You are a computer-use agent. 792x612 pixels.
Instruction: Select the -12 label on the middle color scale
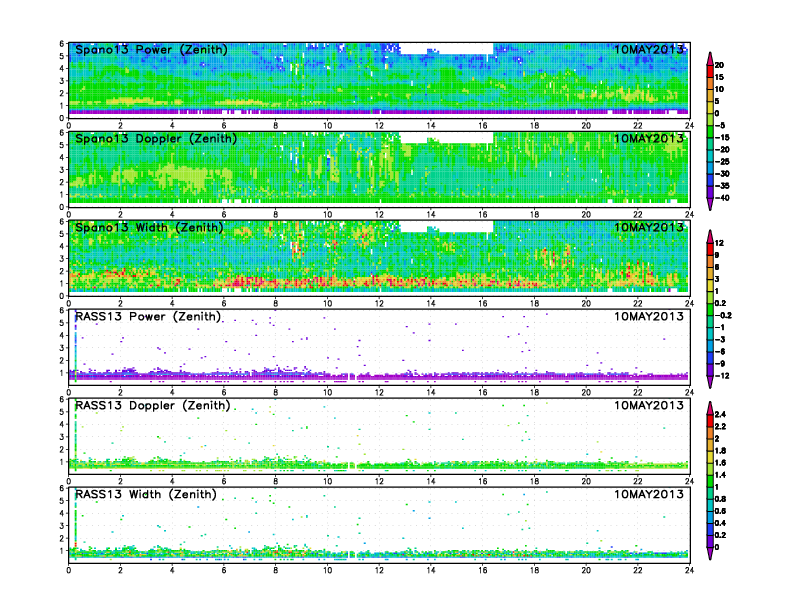[722, 376]
